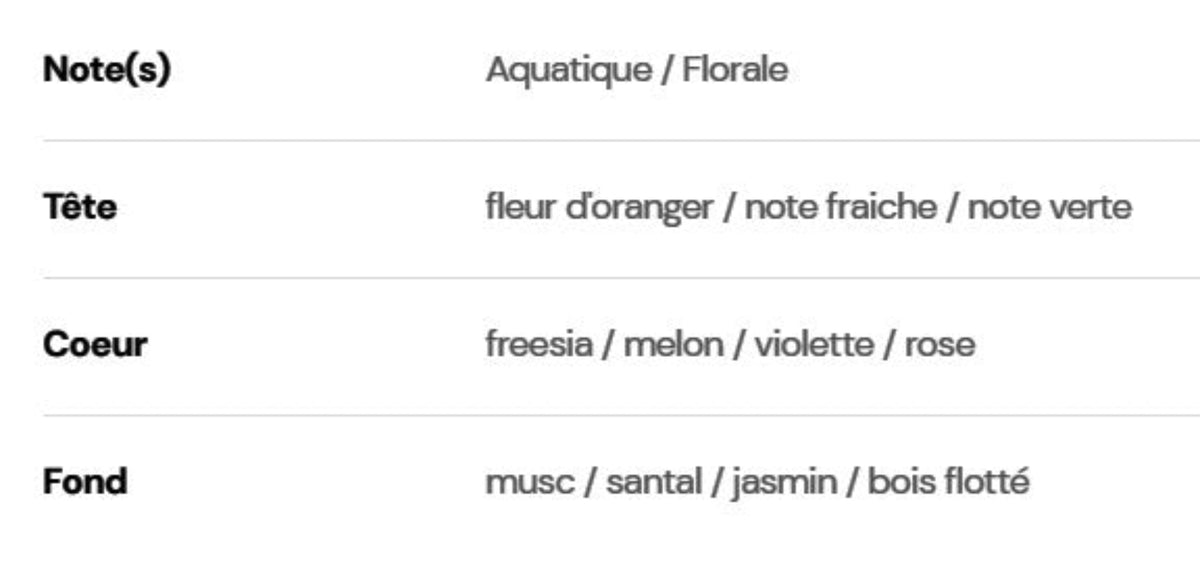
Task: Select the "Tête" row label
Action: [x=80, y=208]
